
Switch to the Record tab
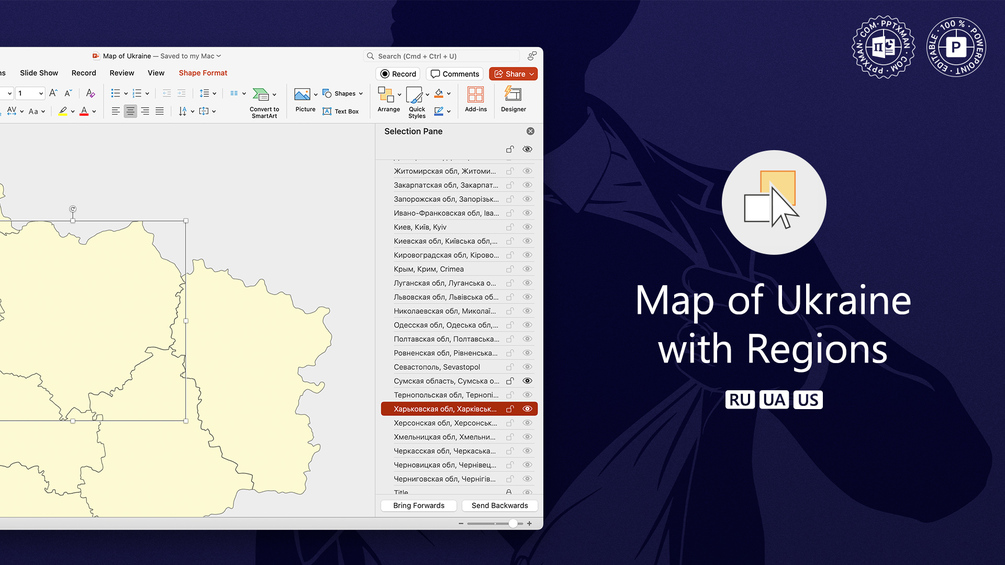click(84, 73)
